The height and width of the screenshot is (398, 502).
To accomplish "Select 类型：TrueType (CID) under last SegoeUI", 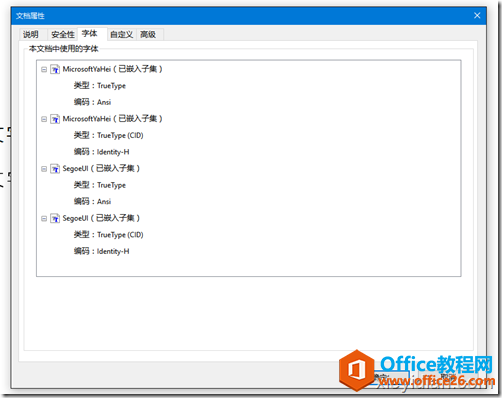I will [x=108, y=235].
